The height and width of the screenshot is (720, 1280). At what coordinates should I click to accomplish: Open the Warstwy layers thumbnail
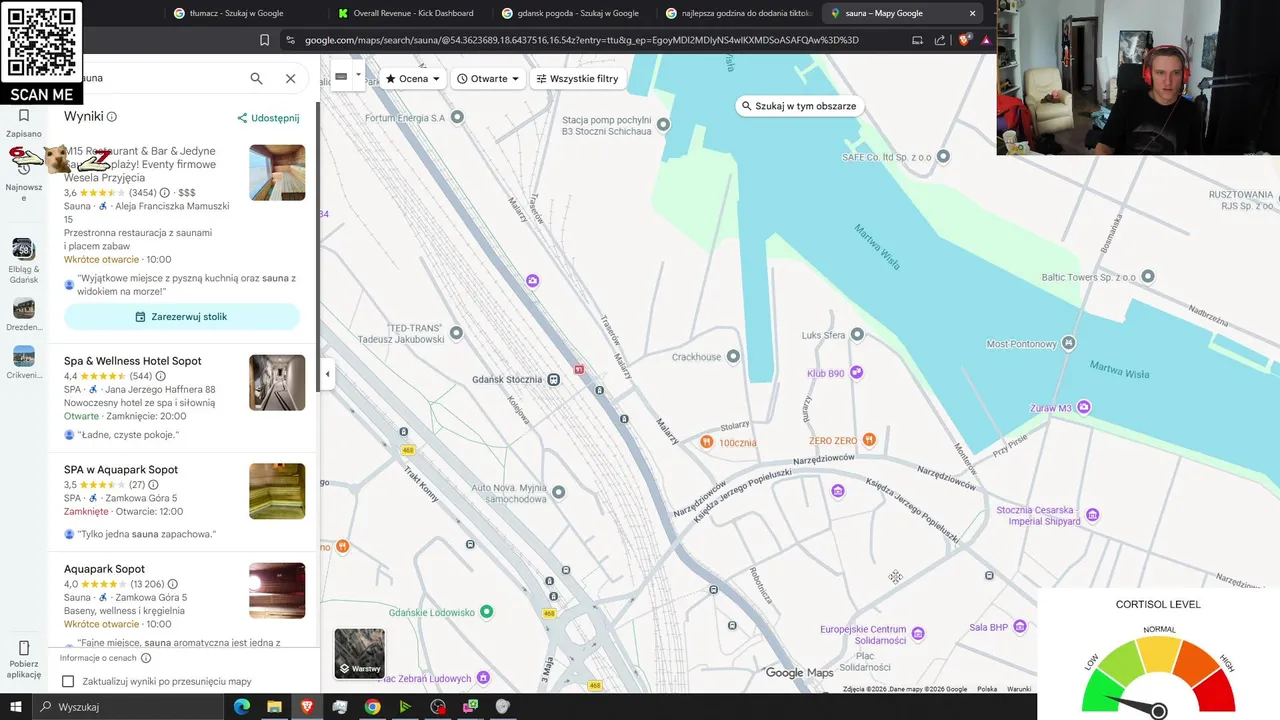coord(359,653)
